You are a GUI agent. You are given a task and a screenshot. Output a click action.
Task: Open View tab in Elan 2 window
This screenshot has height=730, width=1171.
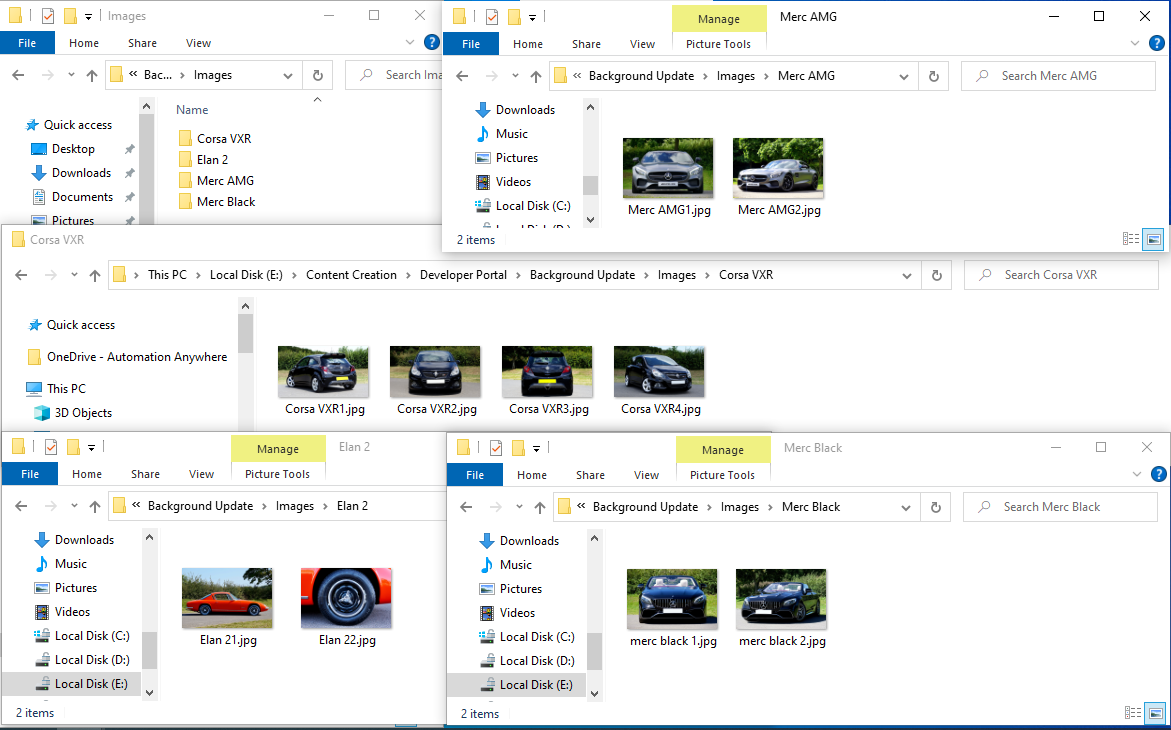tap(202, 474)
